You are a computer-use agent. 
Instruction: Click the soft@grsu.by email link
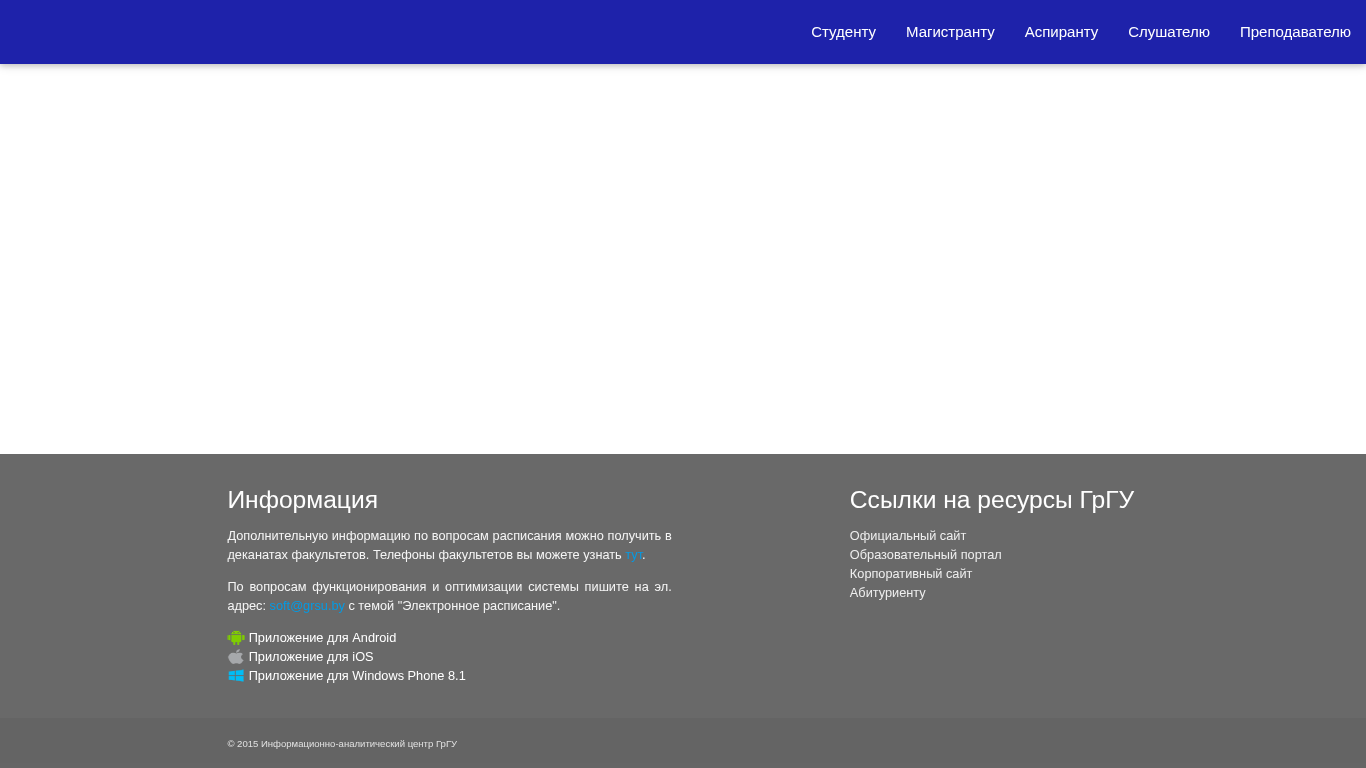point(307,606)
